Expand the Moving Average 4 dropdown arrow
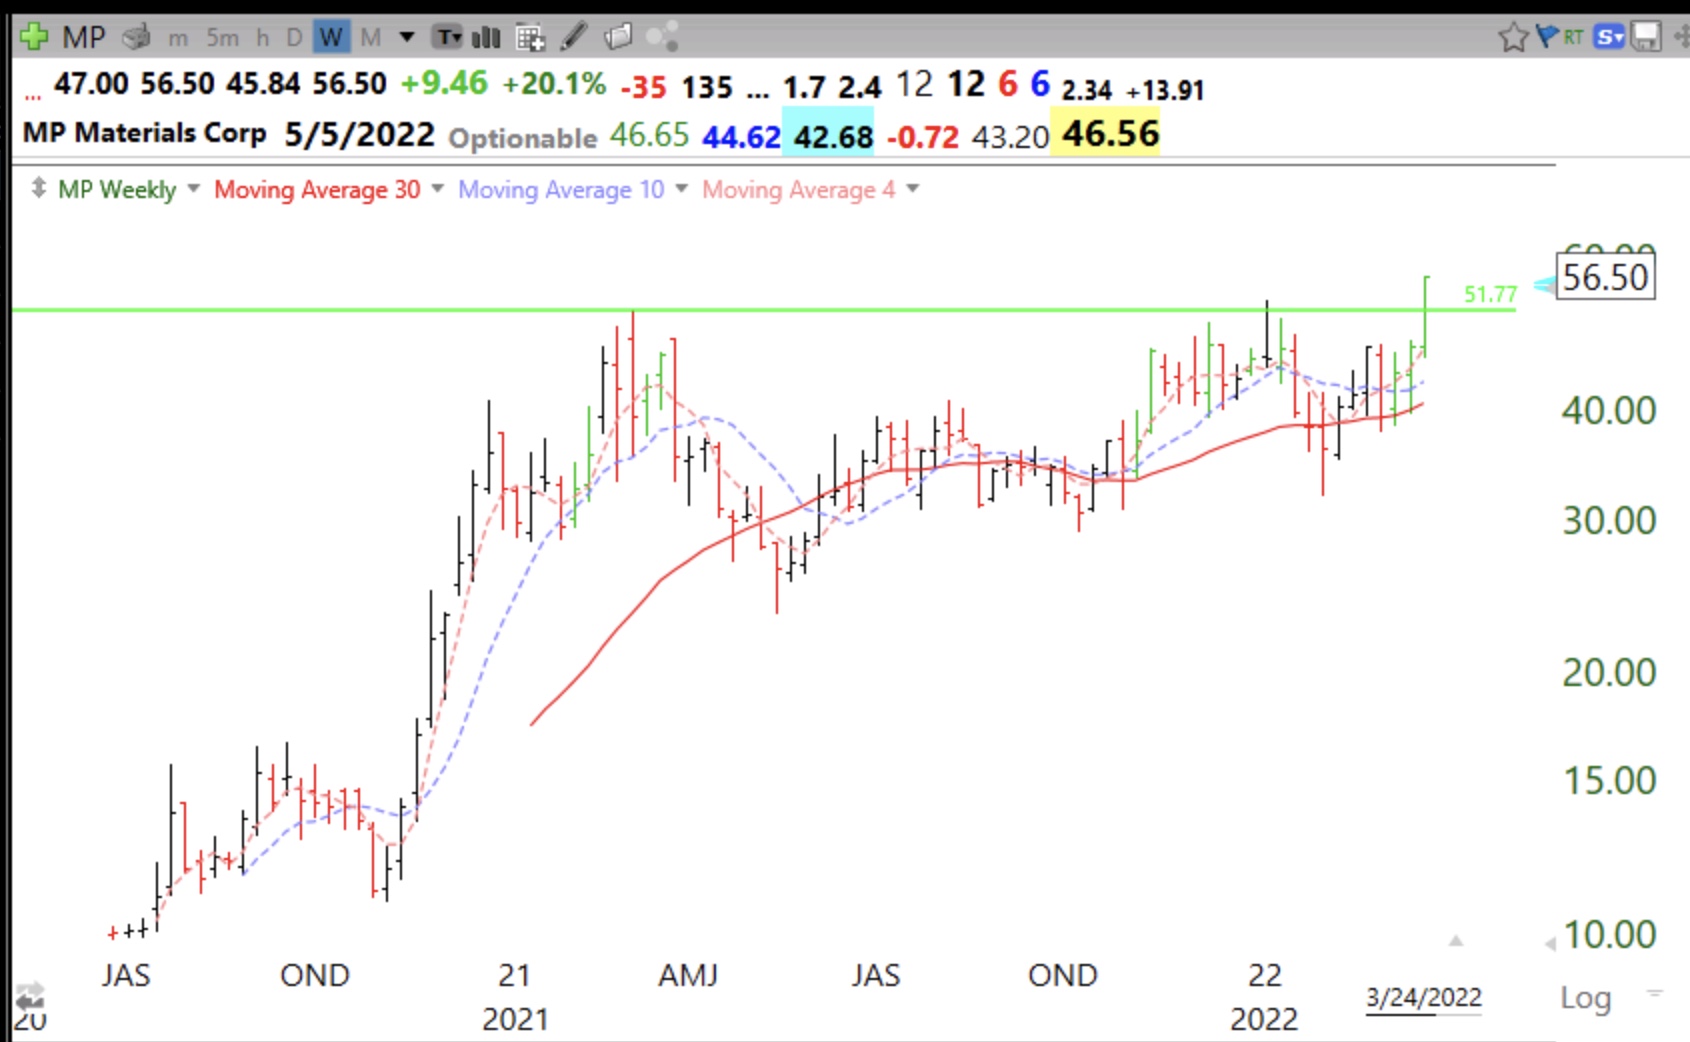1690x1042 pixels. click(x=912, y=188)
